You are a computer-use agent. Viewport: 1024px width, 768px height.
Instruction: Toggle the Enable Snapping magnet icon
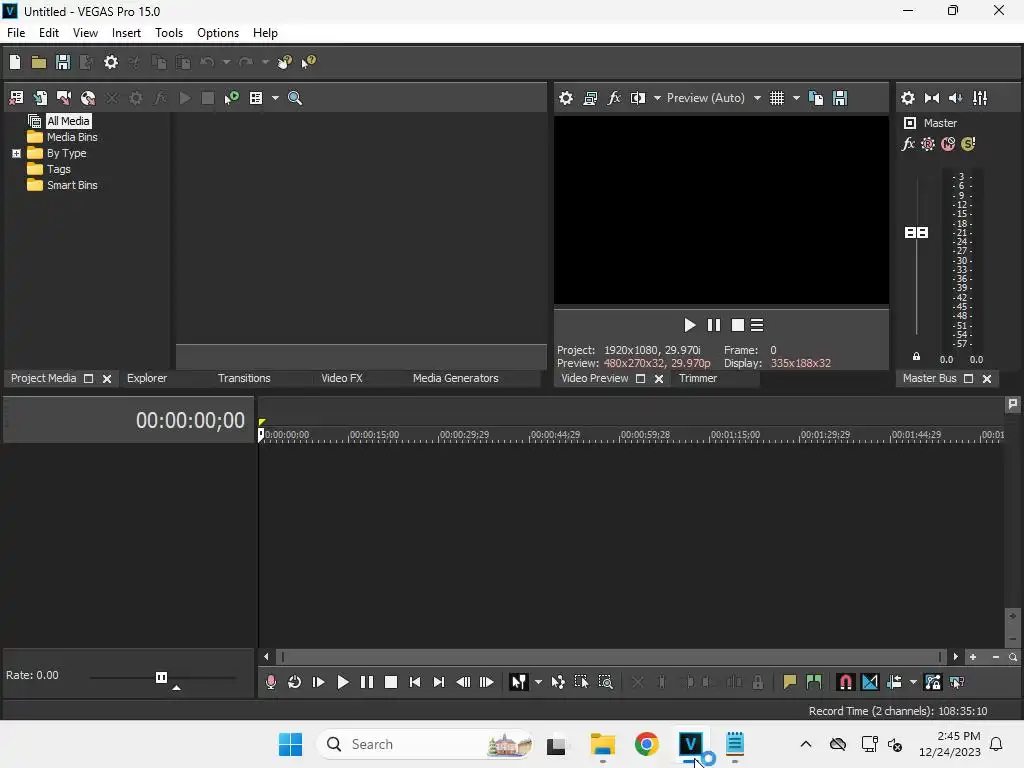[x=845, y=682]
